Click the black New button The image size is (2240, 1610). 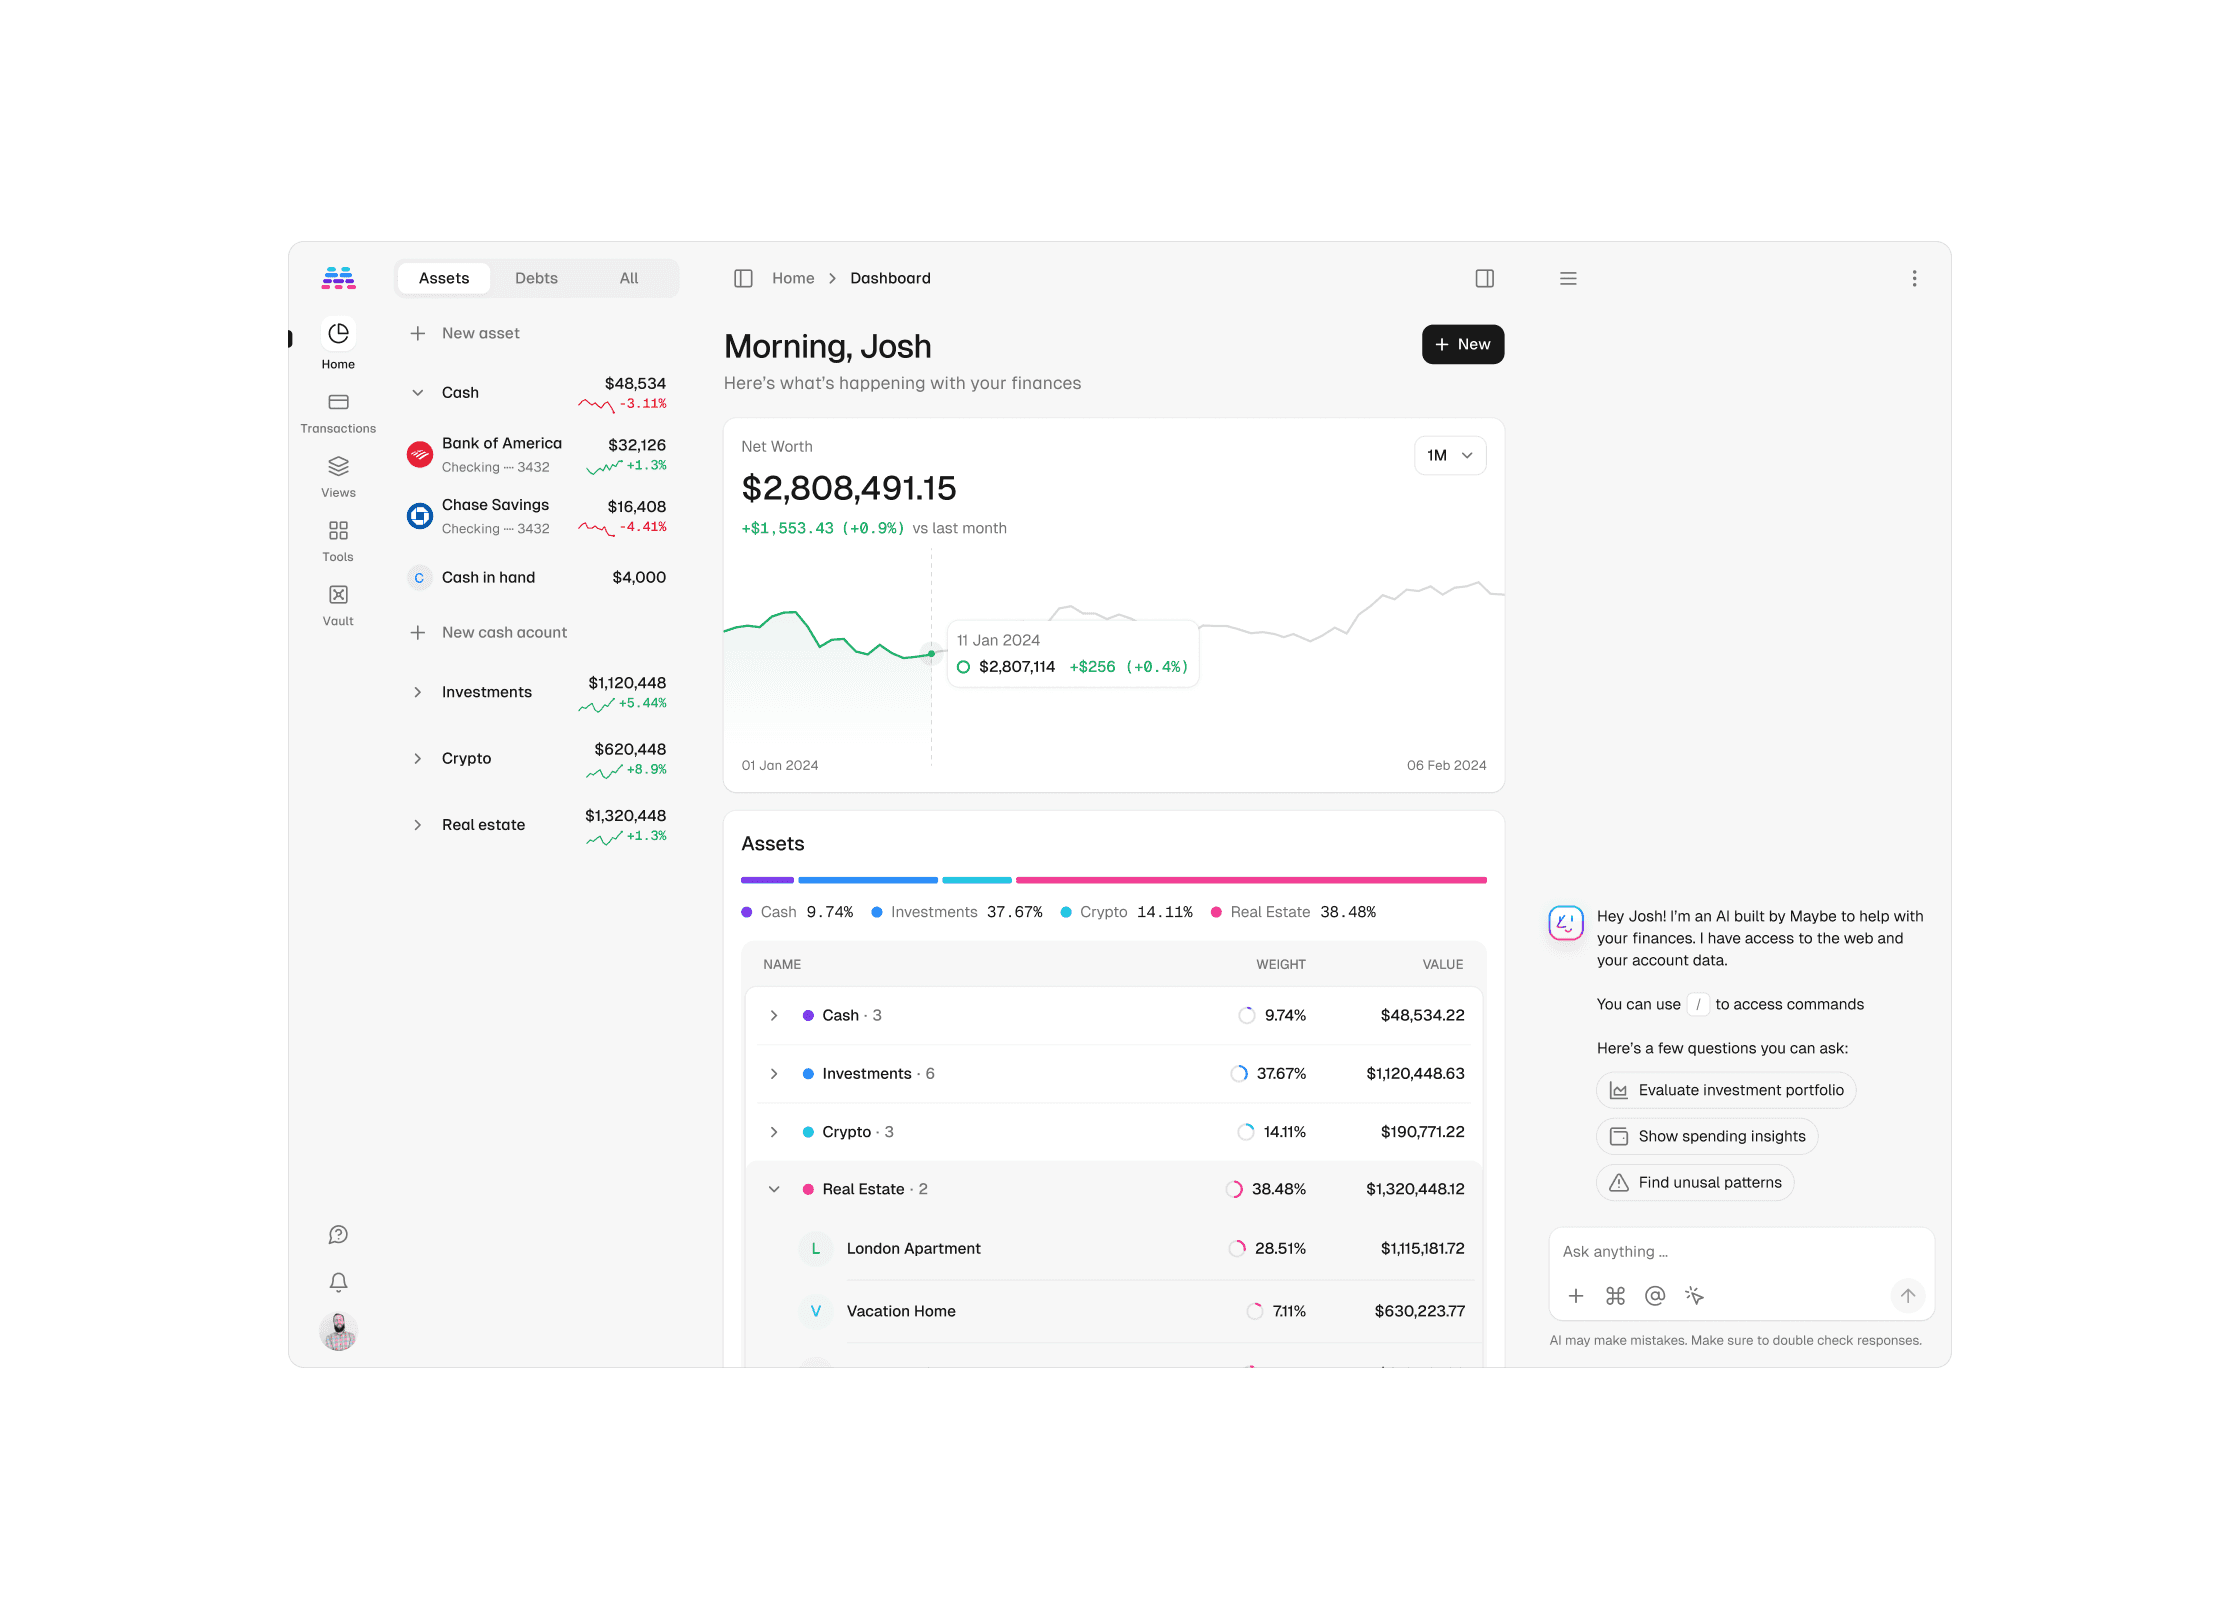[1462, 344]
